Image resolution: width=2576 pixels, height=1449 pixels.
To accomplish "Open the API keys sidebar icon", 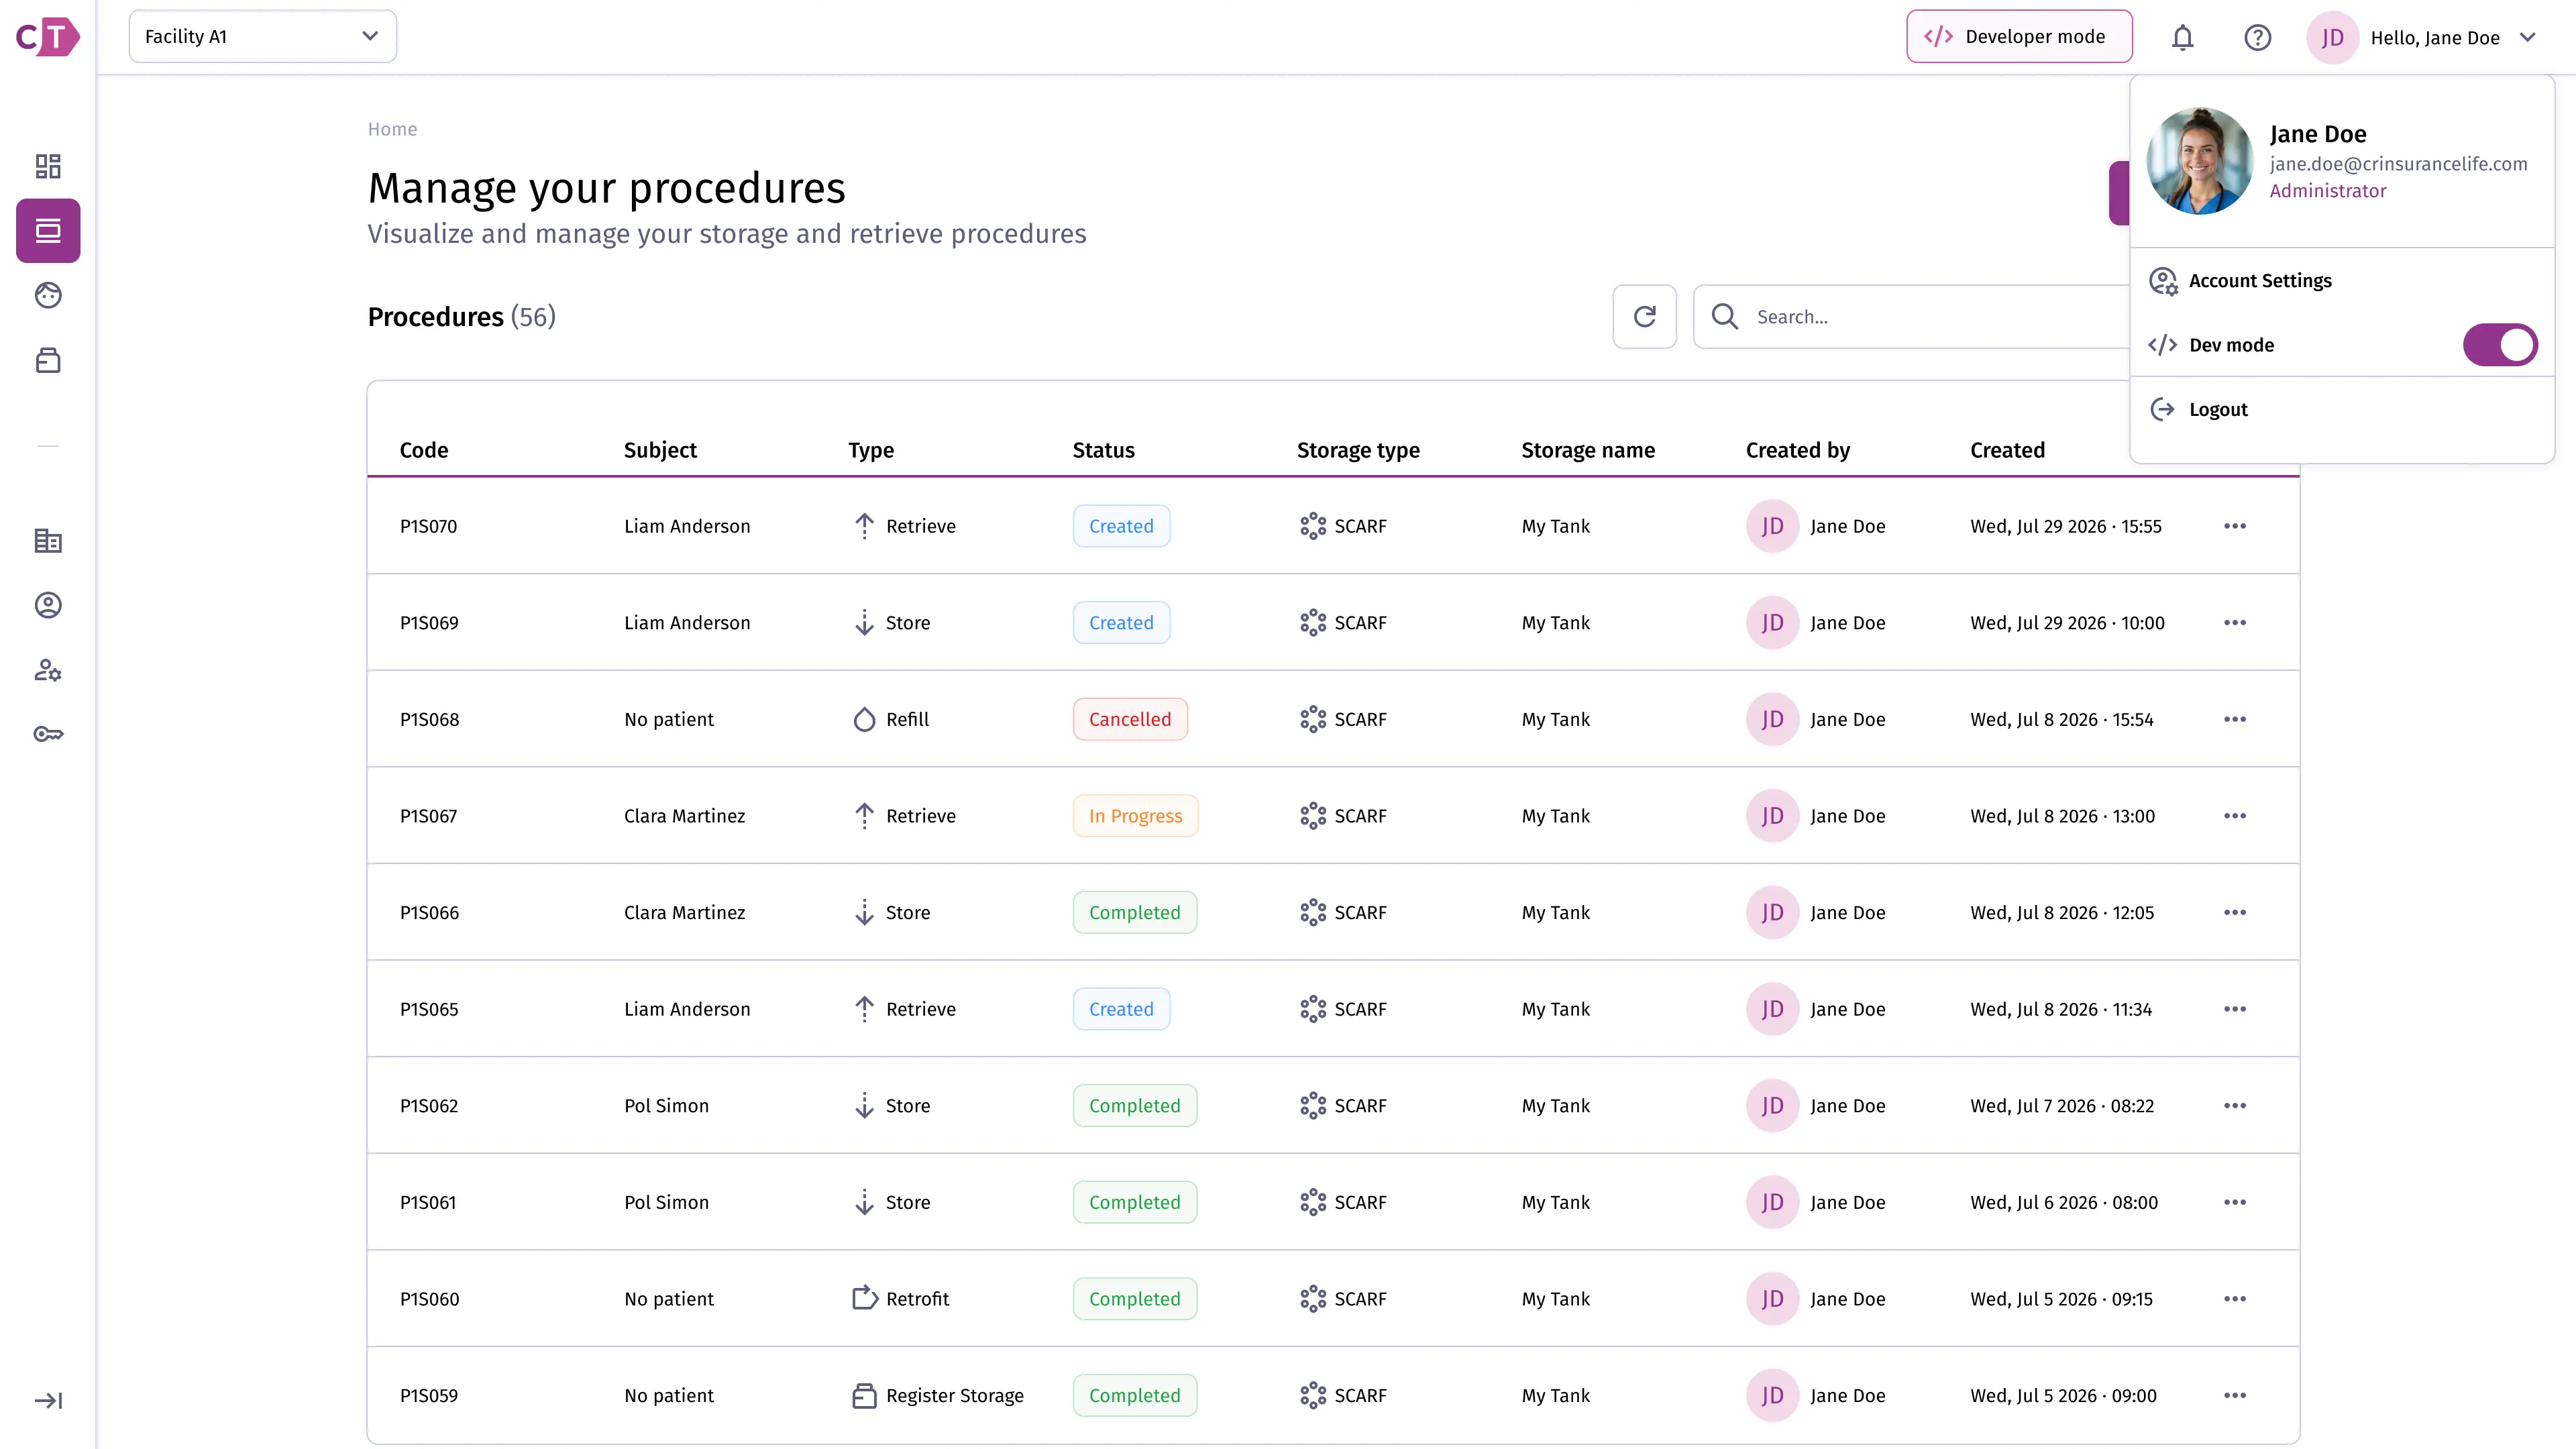I will 48,734.
